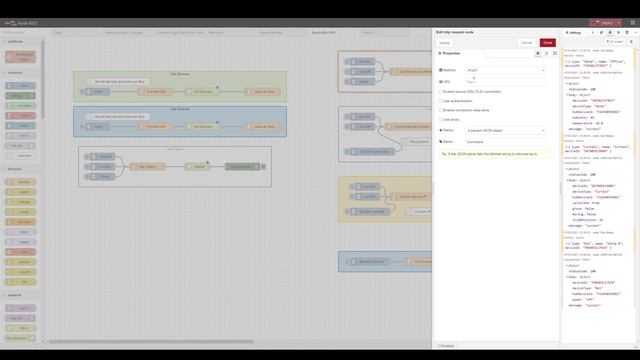Collapse the function palette category

click(15, 169)
